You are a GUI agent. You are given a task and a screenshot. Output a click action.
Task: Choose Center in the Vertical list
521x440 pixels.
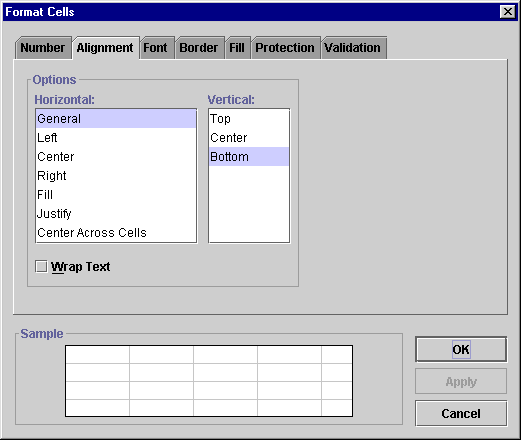[249, 138]
